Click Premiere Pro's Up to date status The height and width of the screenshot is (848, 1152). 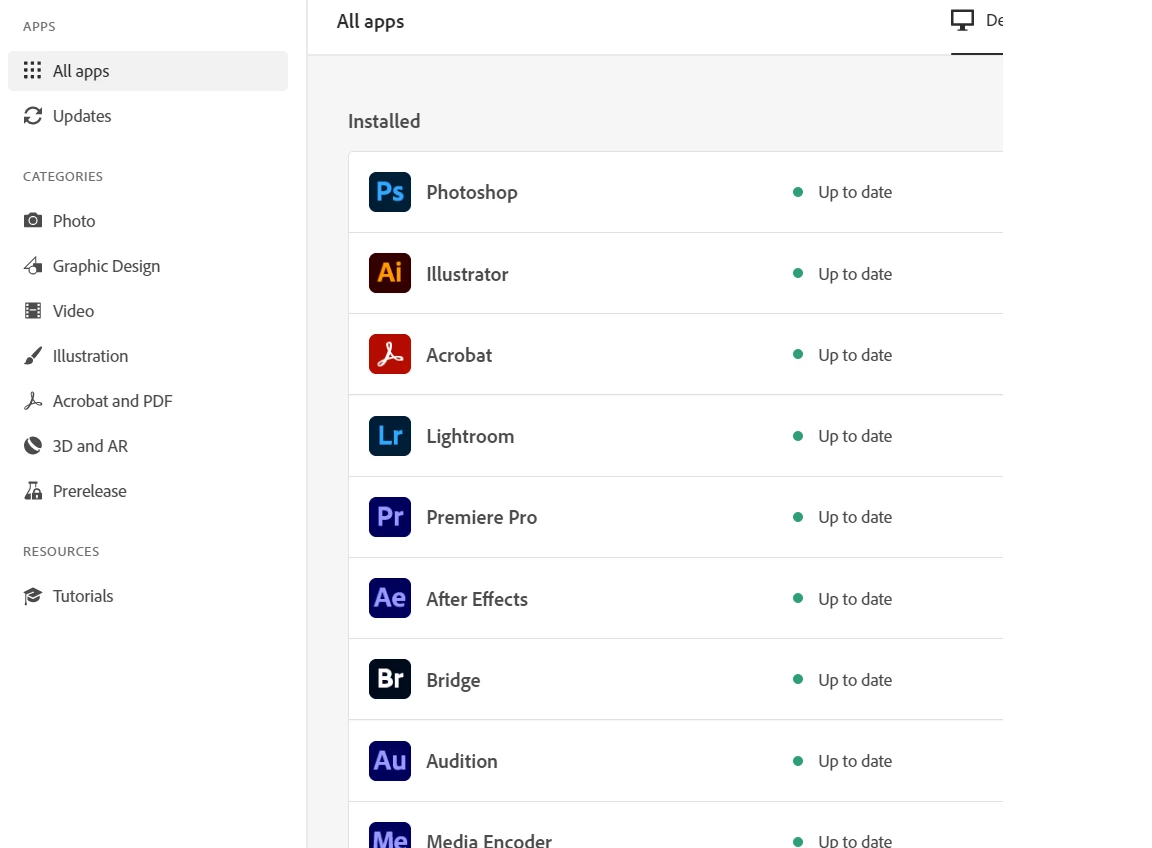tap(843, 517)
